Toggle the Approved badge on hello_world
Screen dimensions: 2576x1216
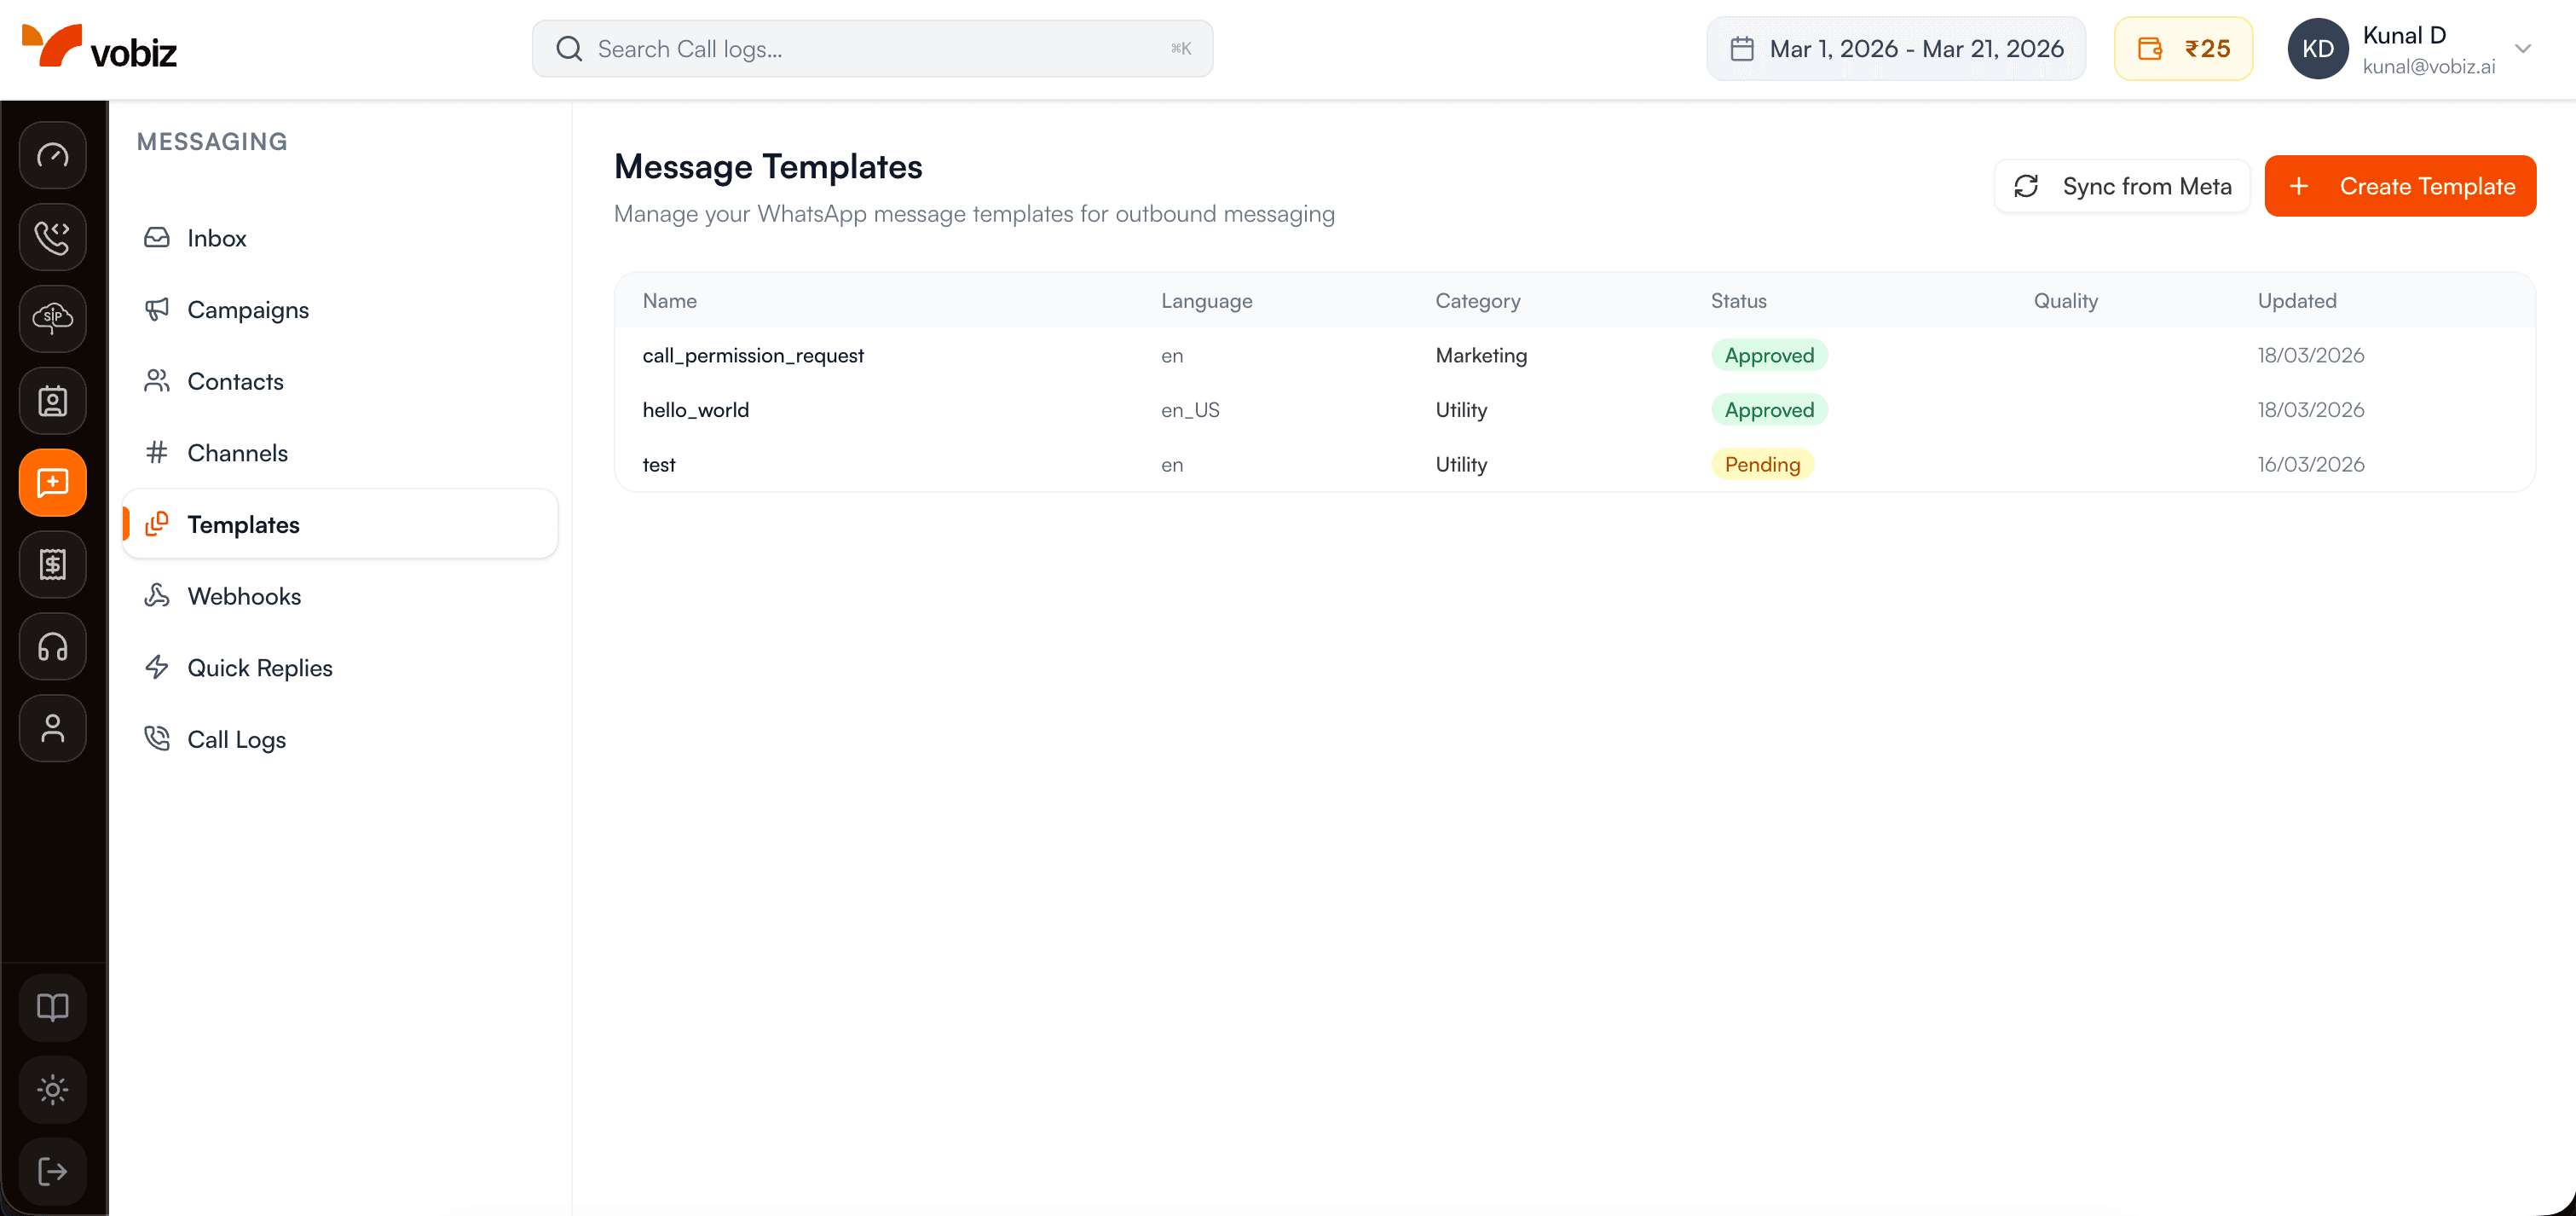pyautogui.click(x=1769, y=409)
